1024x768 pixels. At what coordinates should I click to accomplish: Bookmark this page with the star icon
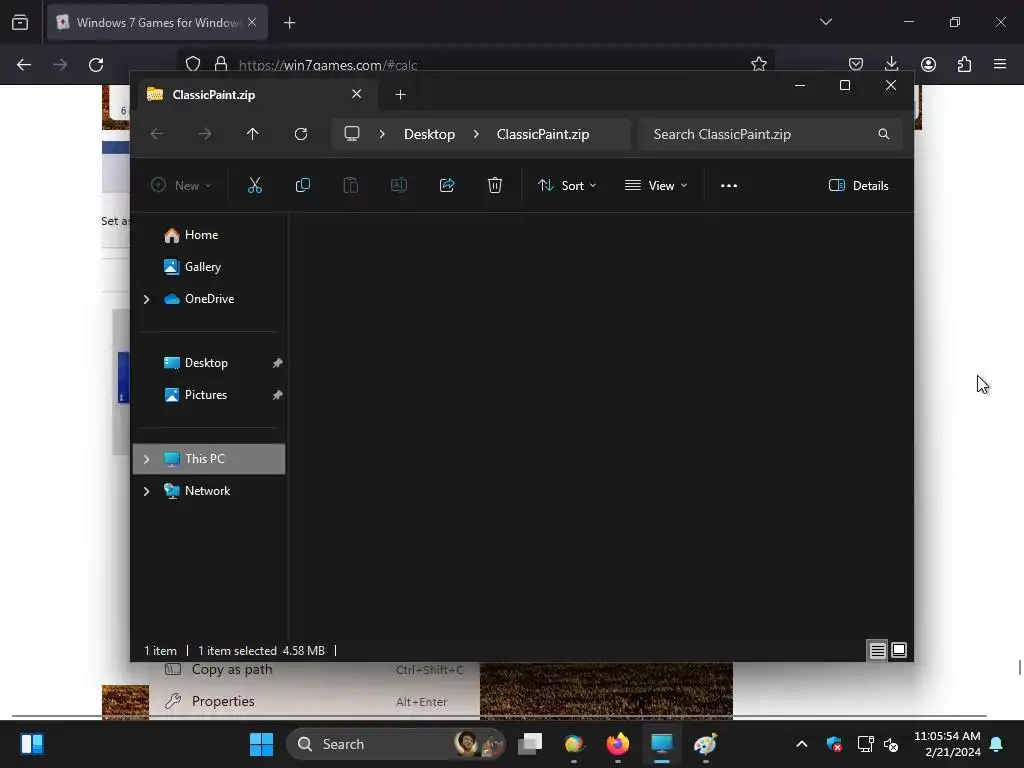(x=759, y=64)
